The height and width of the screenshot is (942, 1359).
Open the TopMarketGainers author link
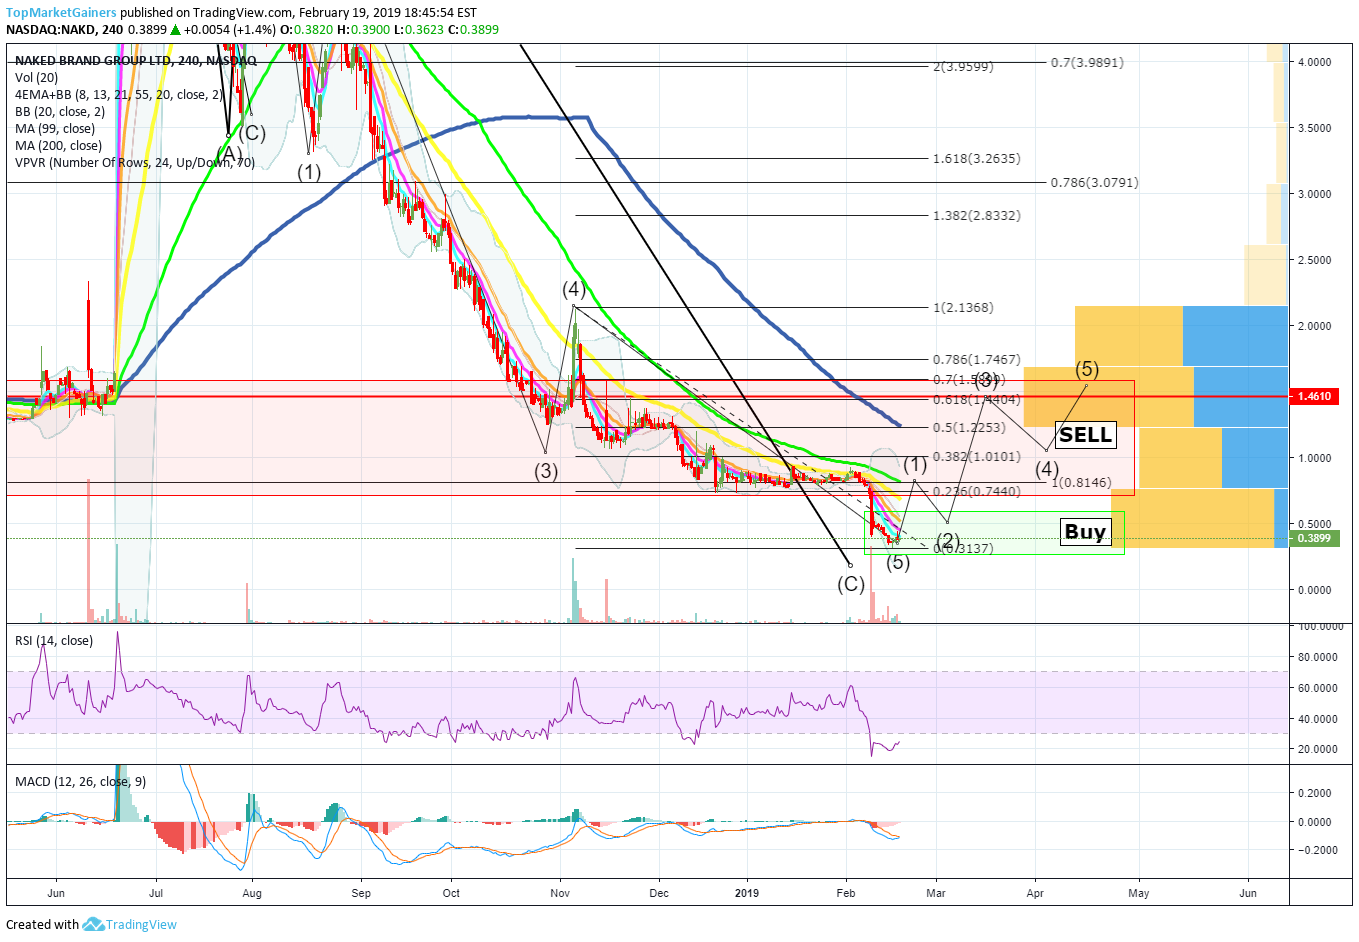61,13
